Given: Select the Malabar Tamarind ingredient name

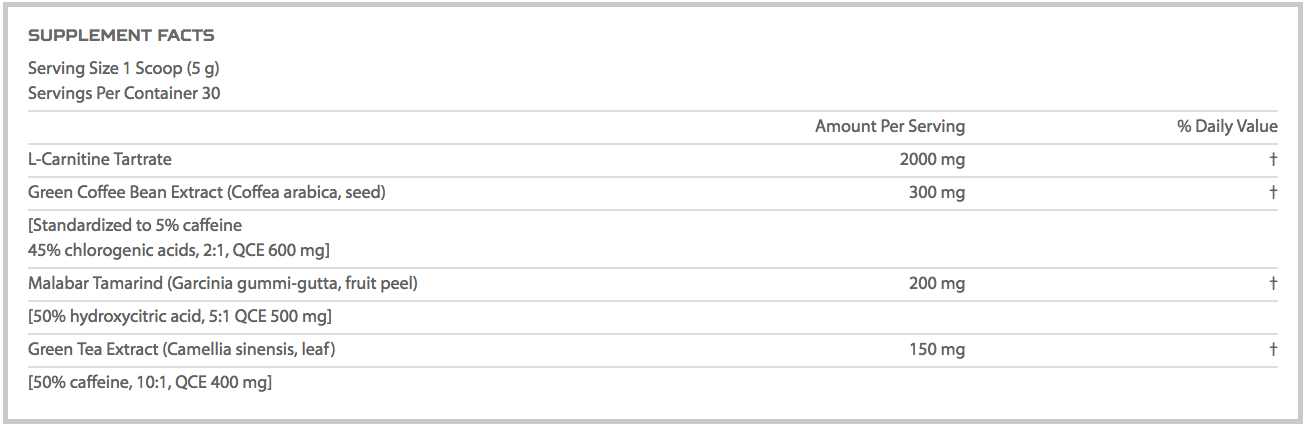Looking at the screenshot, I should coord(222,283).
